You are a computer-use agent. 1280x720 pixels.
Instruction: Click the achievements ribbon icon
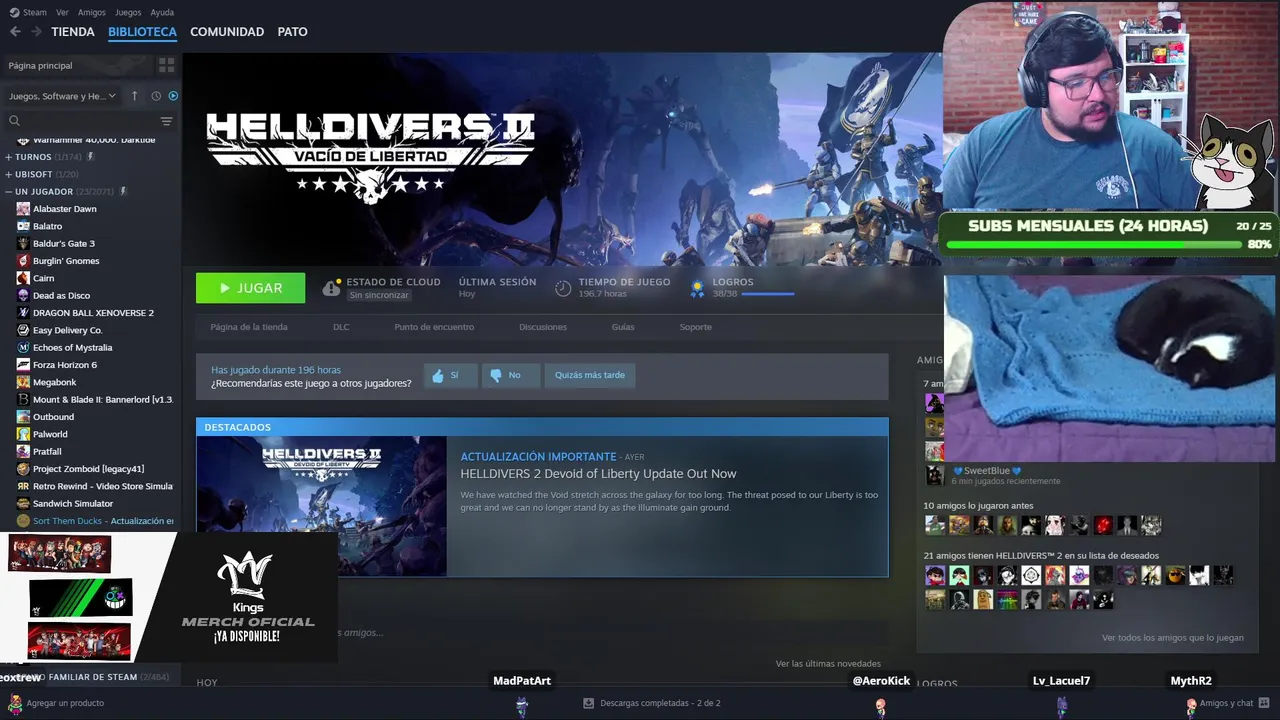[698, 288]
